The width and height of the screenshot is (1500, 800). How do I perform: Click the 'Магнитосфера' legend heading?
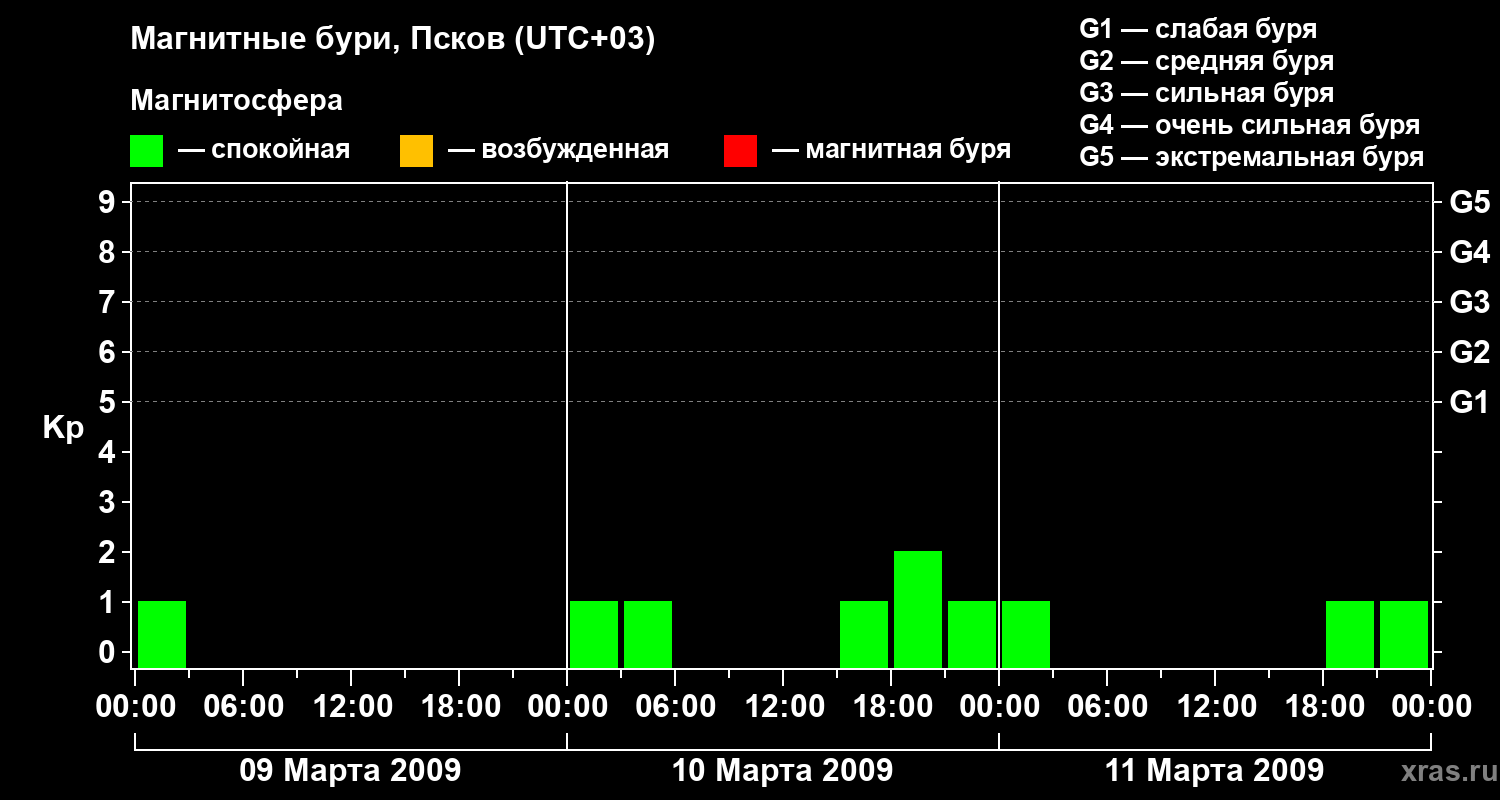pos(236,101)
